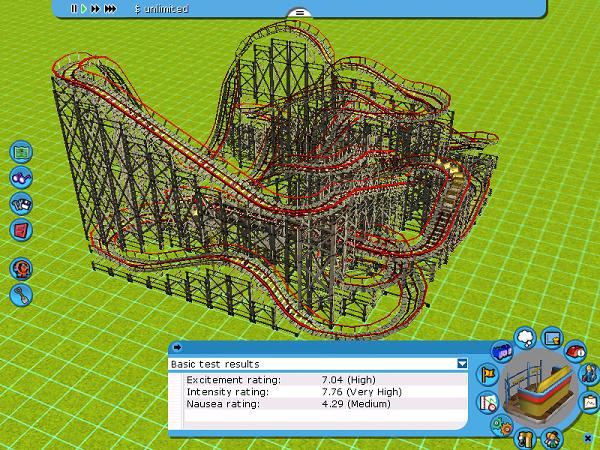The width and height of the screenshot is (600, 450).
Task: Set game speed to double fast-forward
Action: pyautogui.click(x=95, y=8)
